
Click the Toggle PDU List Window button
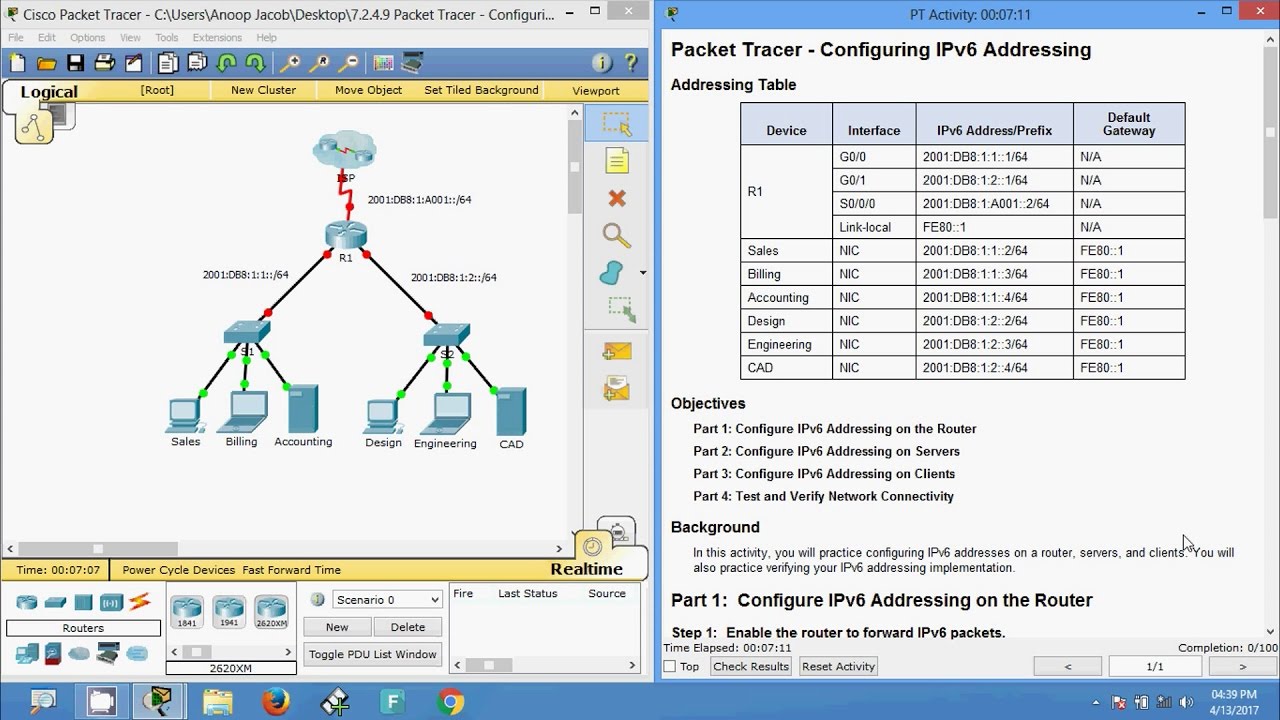point(372,654)
